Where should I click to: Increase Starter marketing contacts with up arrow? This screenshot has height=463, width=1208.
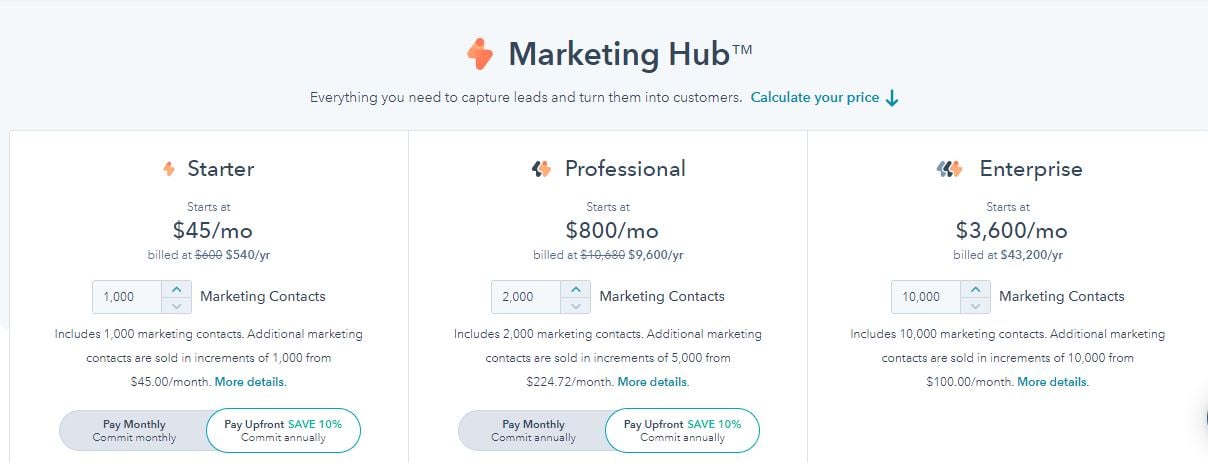click(x=176, y=289)
